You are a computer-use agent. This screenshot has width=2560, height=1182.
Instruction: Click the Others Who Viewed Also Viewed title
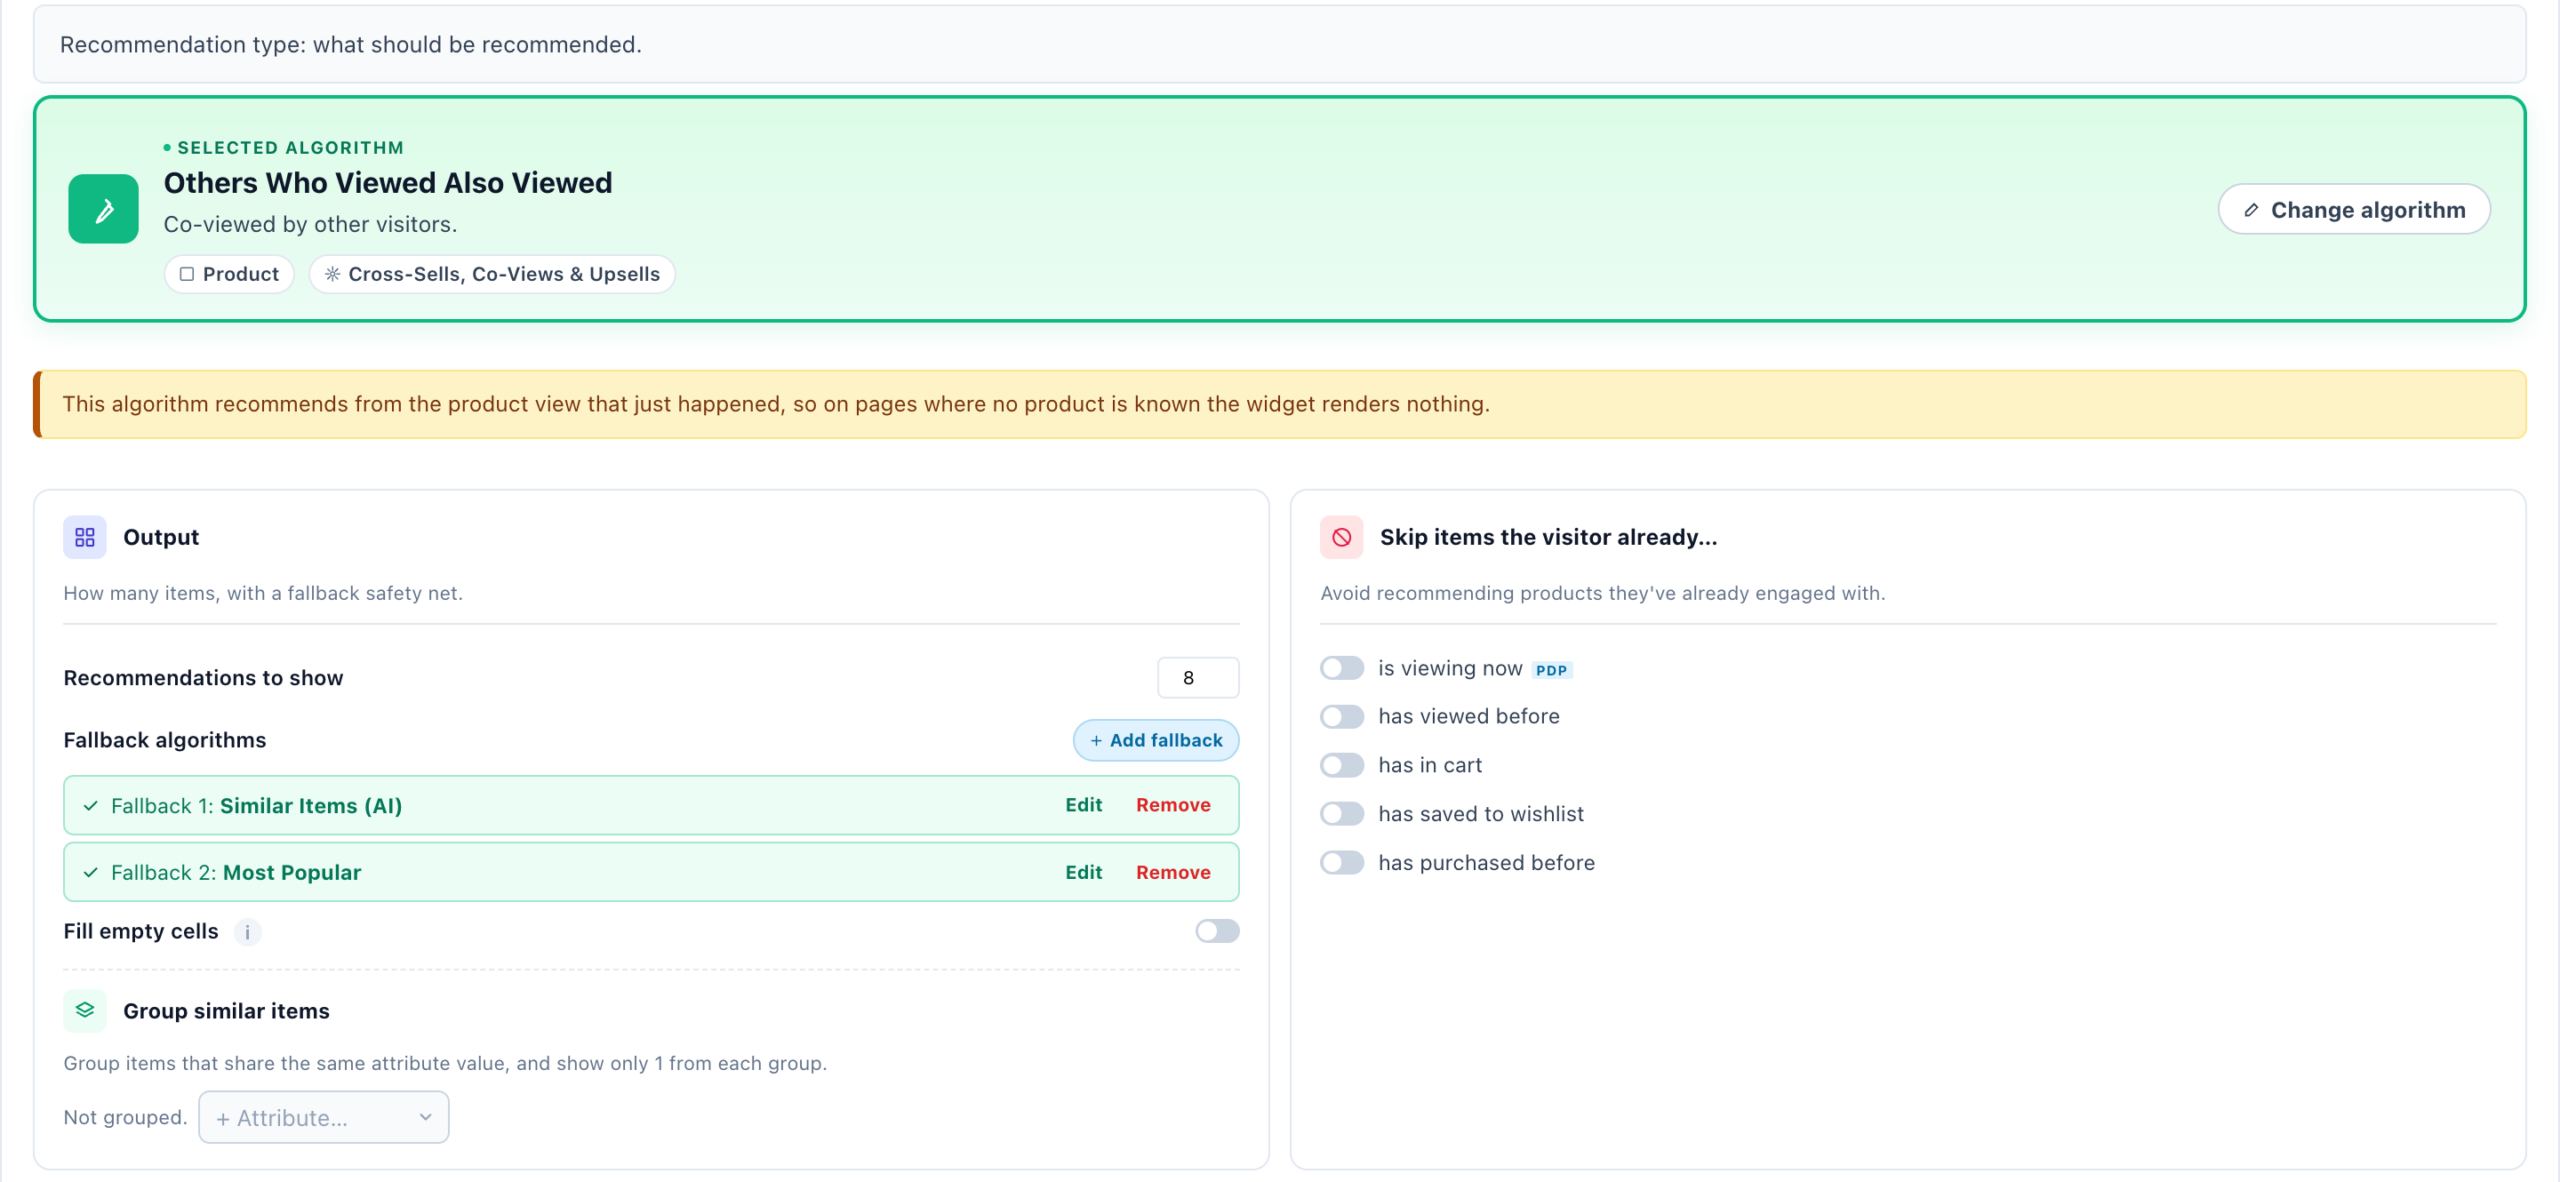pos(388,183)
